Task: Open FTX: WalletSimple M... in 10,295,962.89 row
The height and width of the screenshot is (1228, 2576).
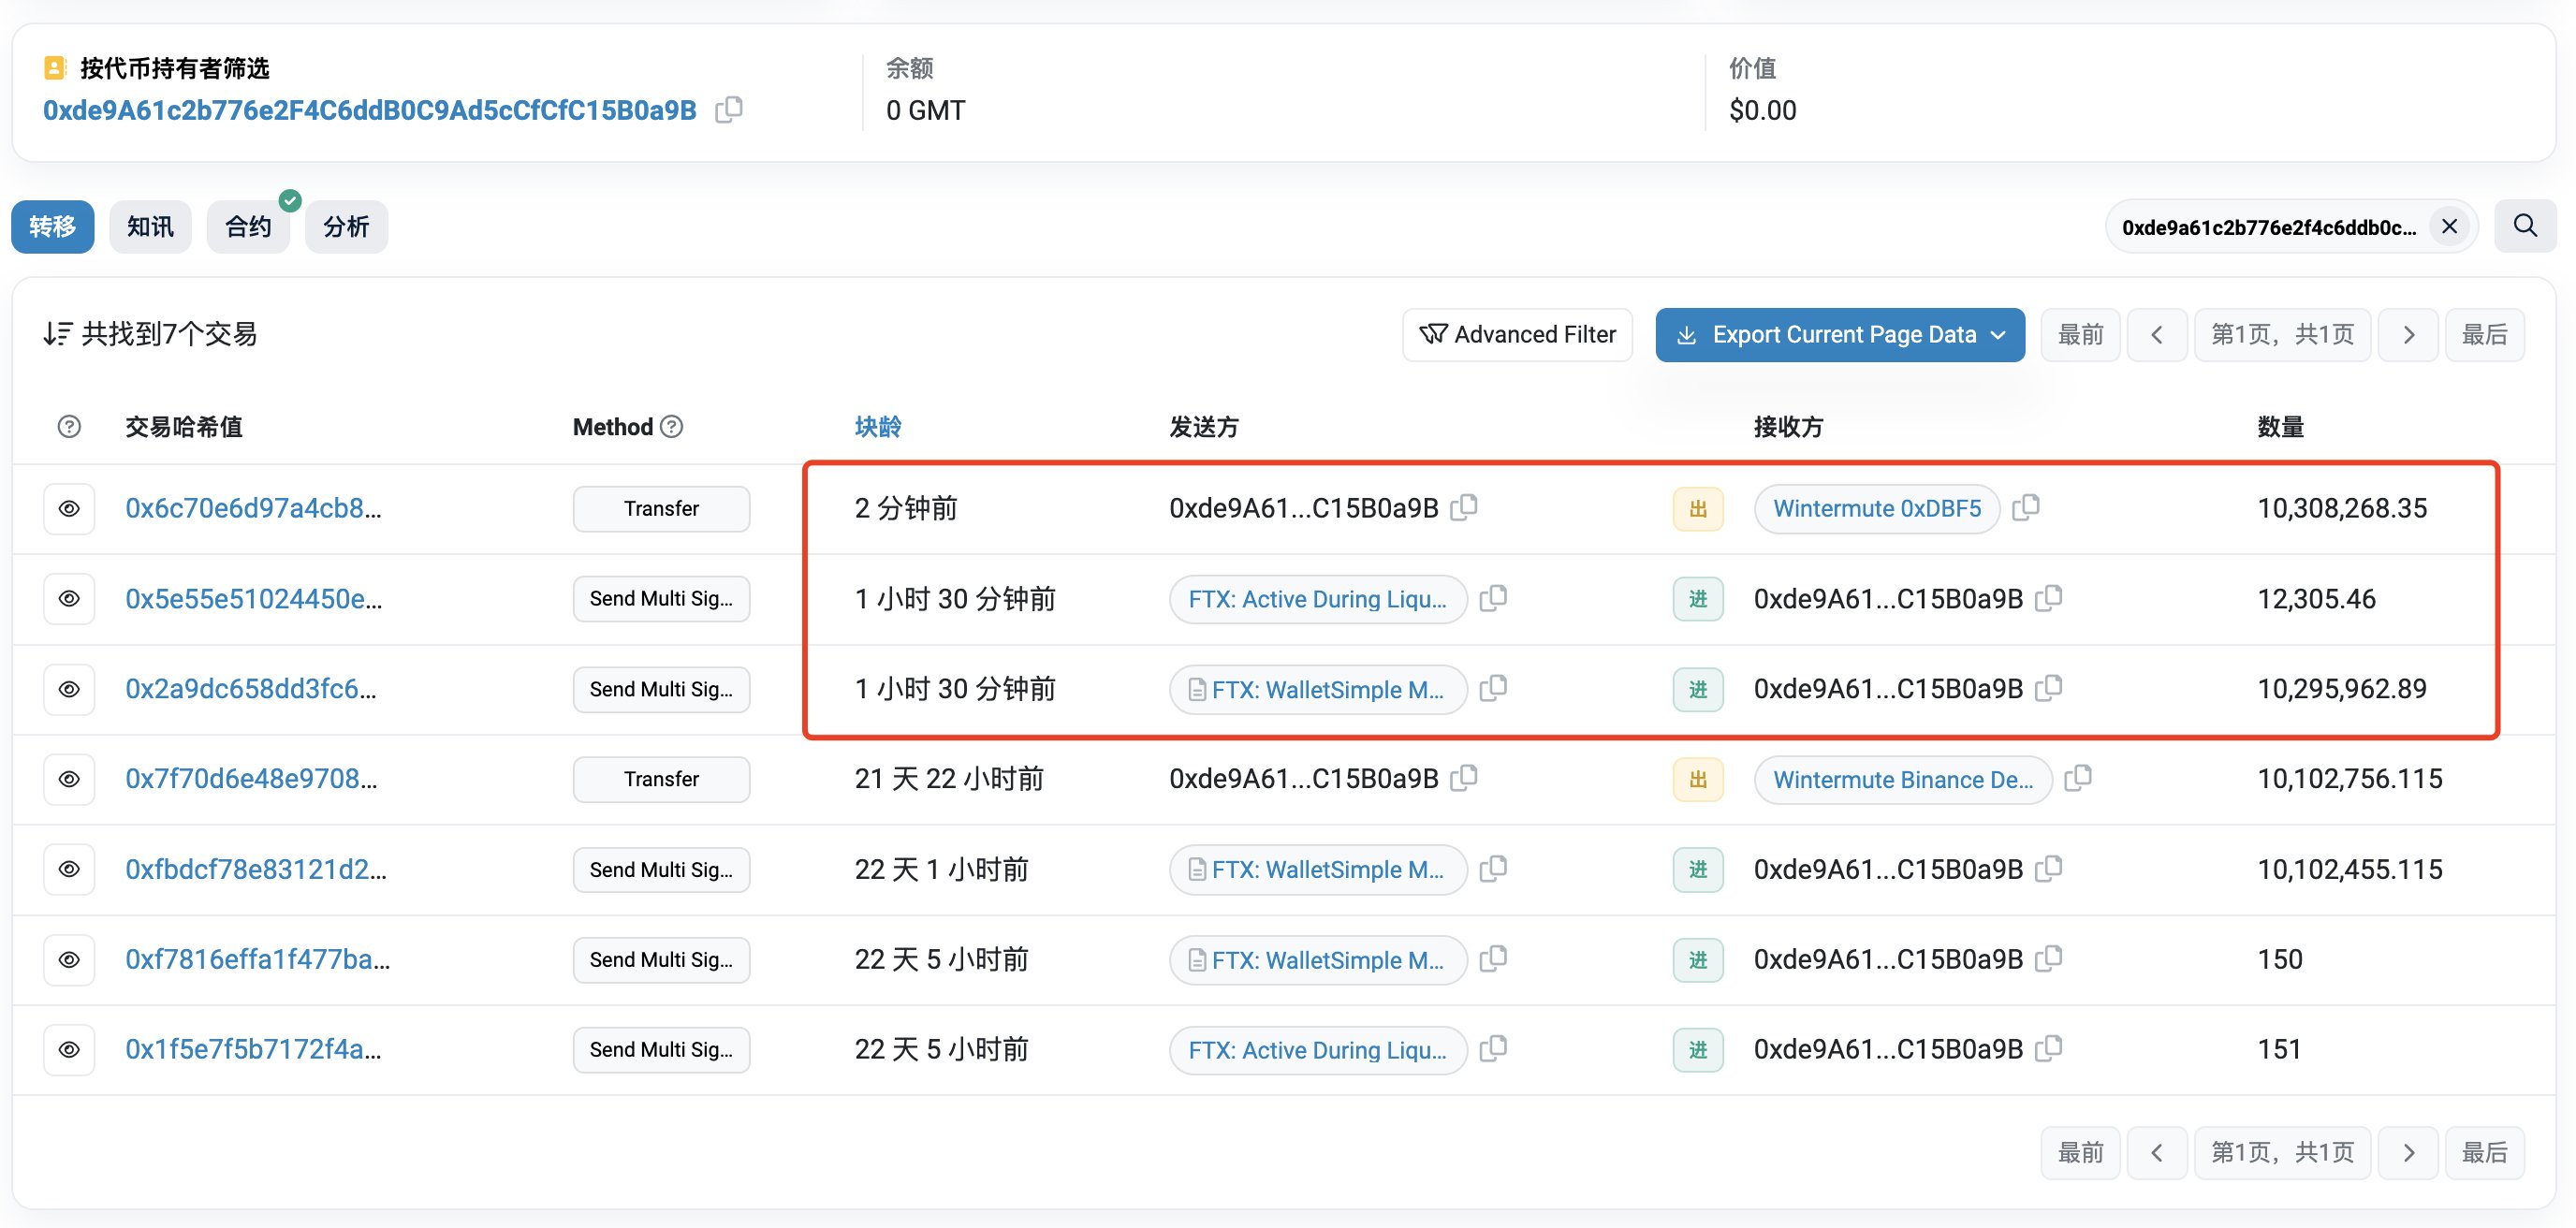Action: pos(1318,689)
